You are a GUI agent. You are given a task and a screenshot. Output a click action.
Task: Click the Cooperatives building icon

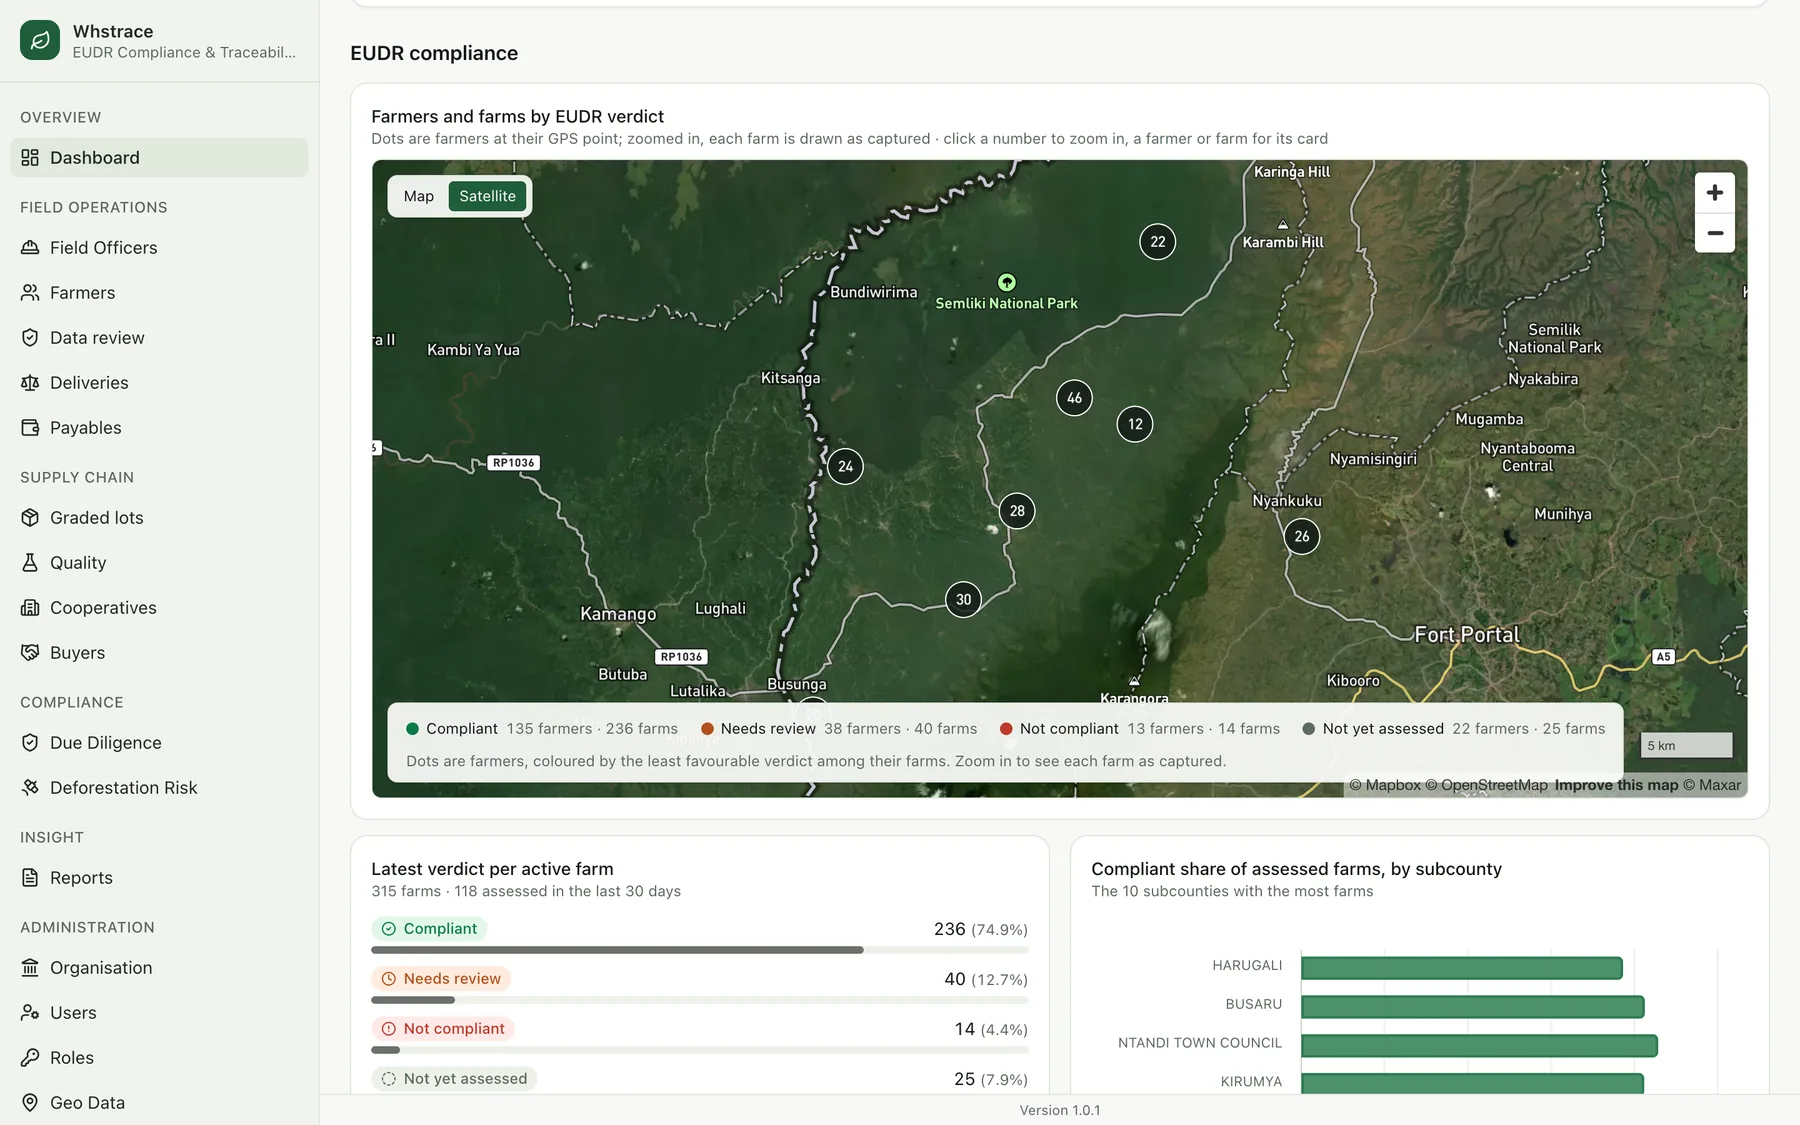pyautogui.click(x=30, y=608)
